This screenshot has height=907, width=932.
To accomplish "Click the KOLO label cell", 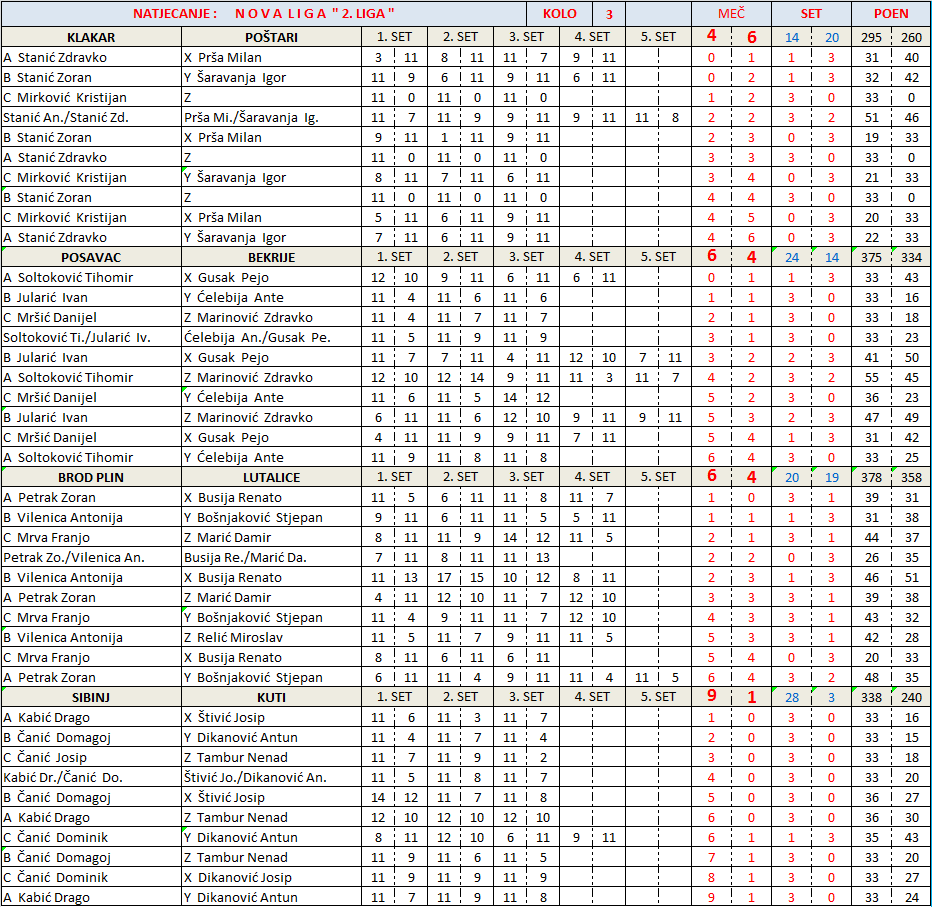I will point(559,14).
